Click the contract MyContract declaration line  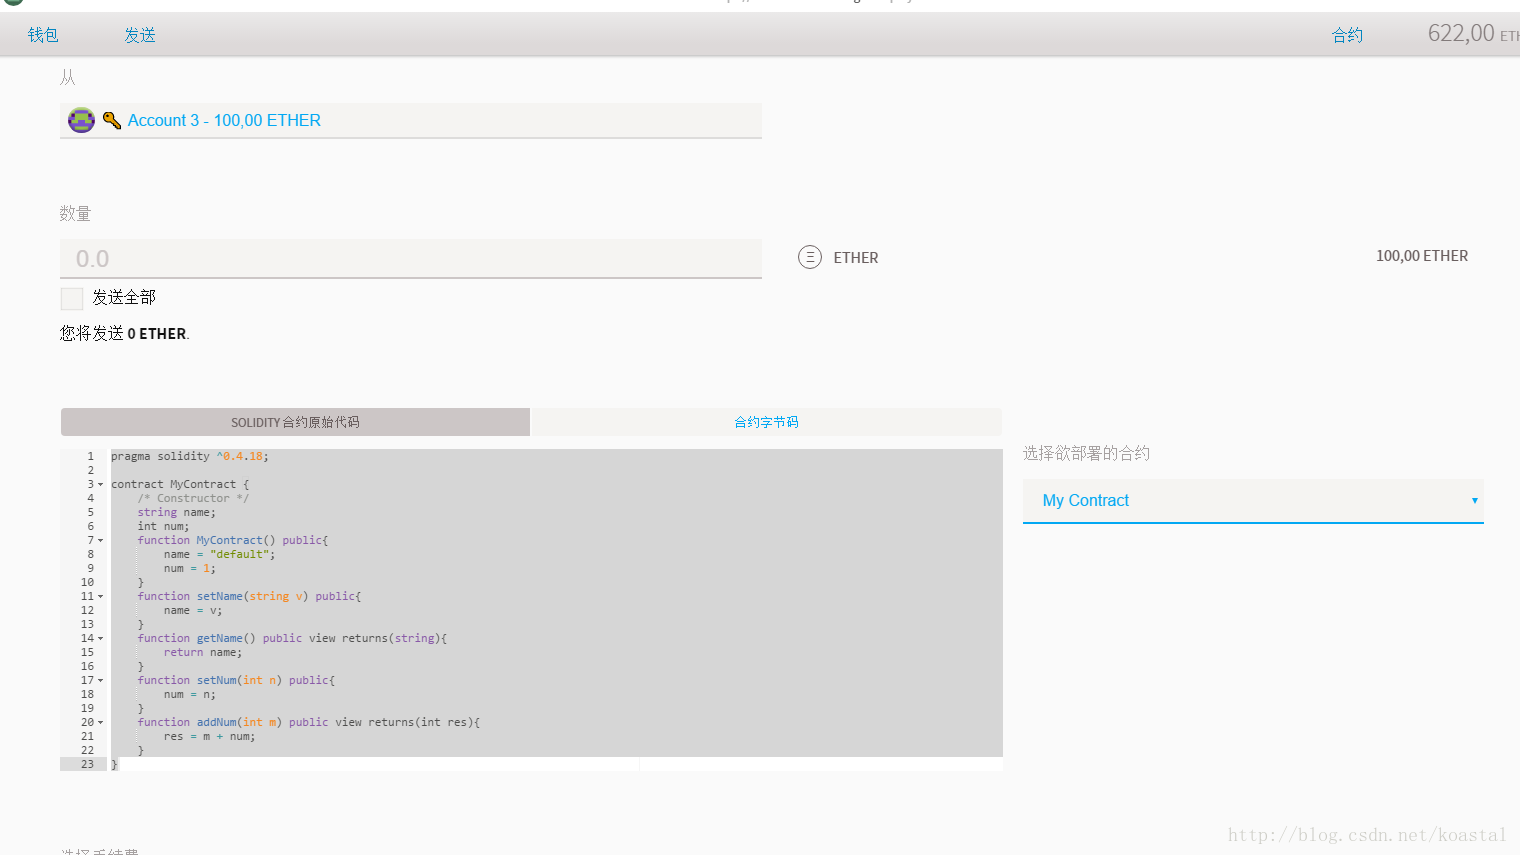(180, 484)
